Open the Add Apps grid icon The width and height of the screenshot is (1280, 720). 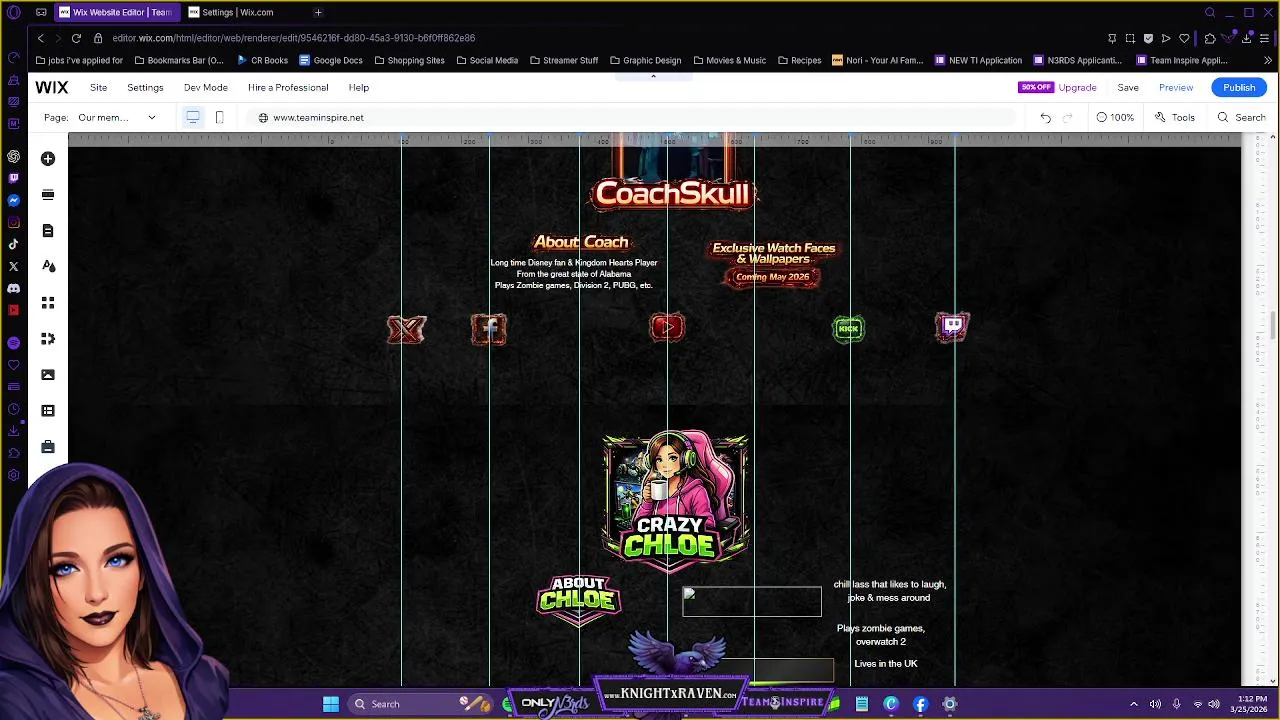48,303
